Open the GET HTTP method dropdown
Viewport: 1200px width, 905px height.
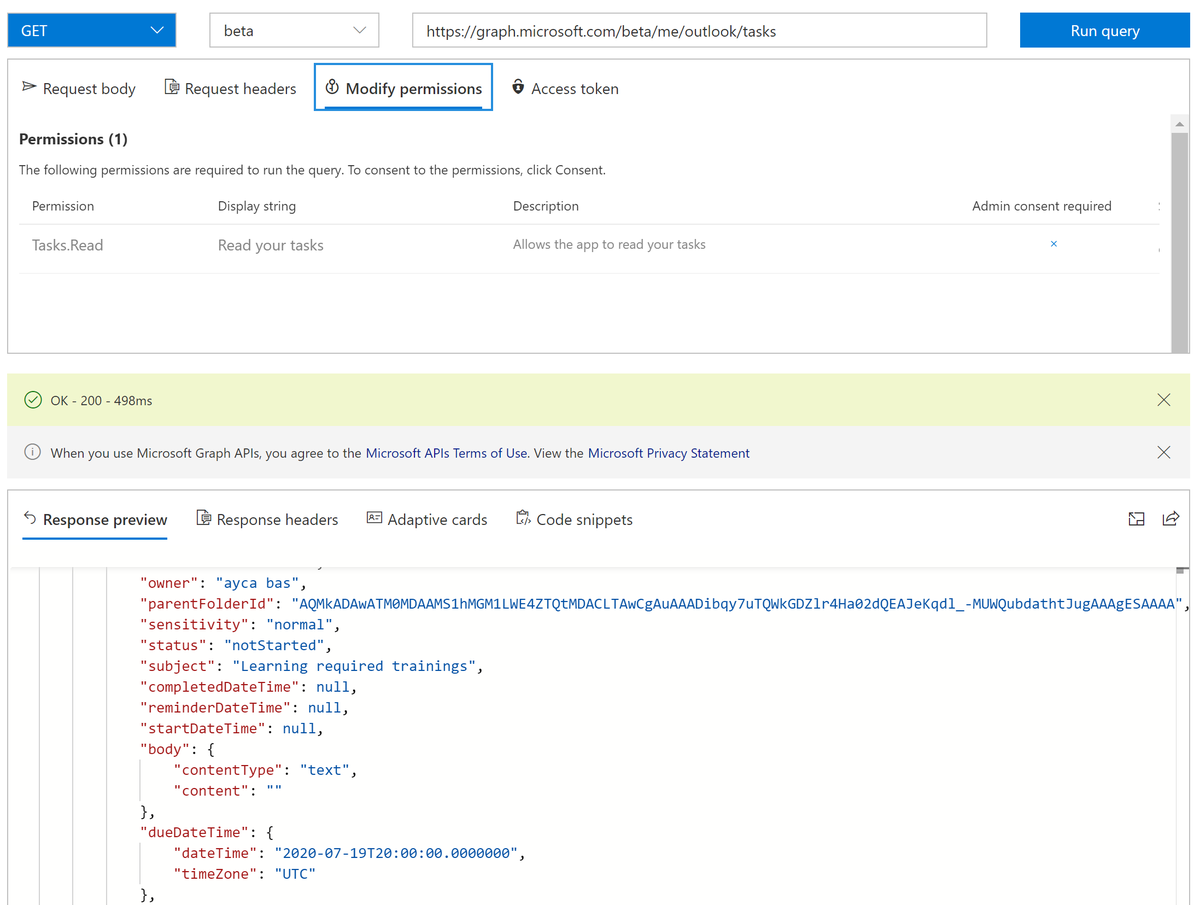pos(91,30)
